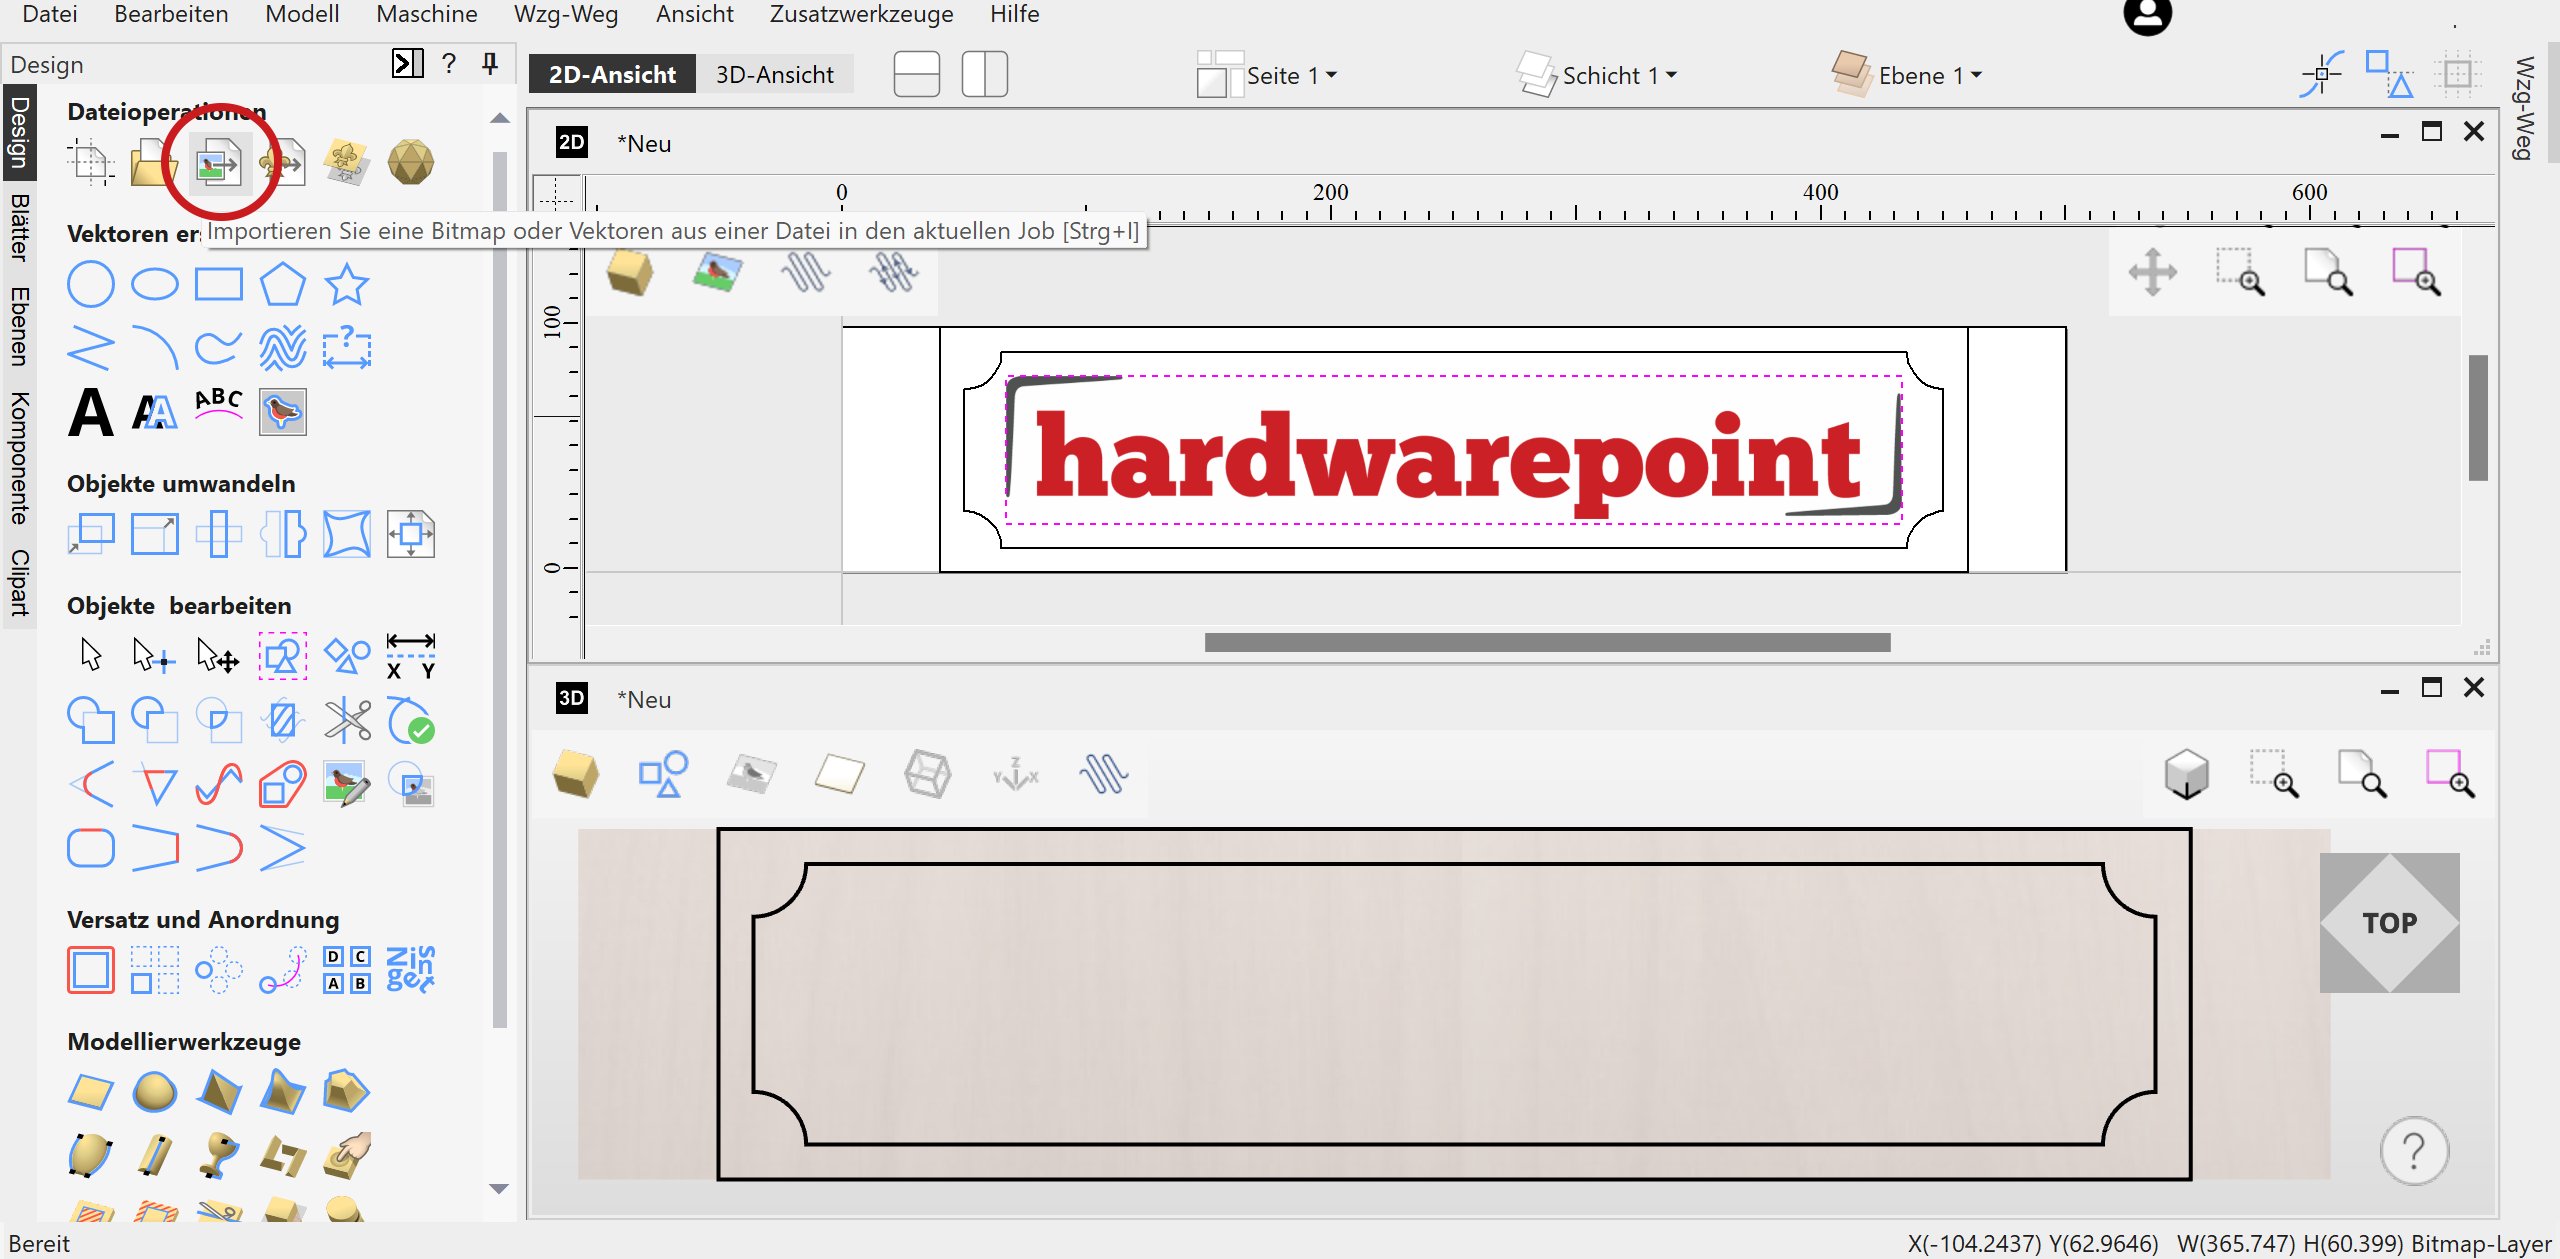Create a new file from Dateioperationen
The width and height of the screenshot is (2560, 1259).
click(x=91, y=163)
